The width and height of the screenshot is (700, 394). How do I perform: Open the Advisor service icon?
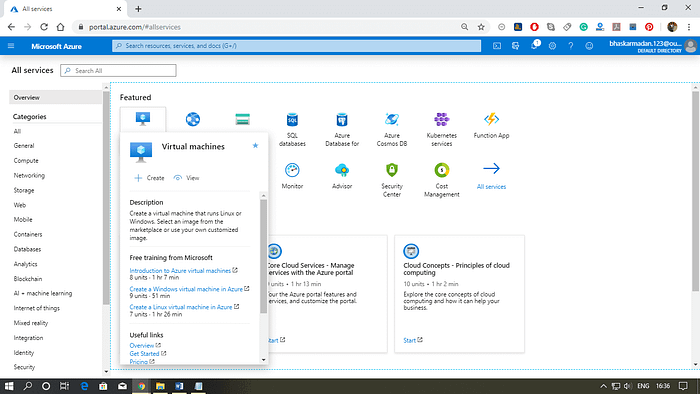342,170
